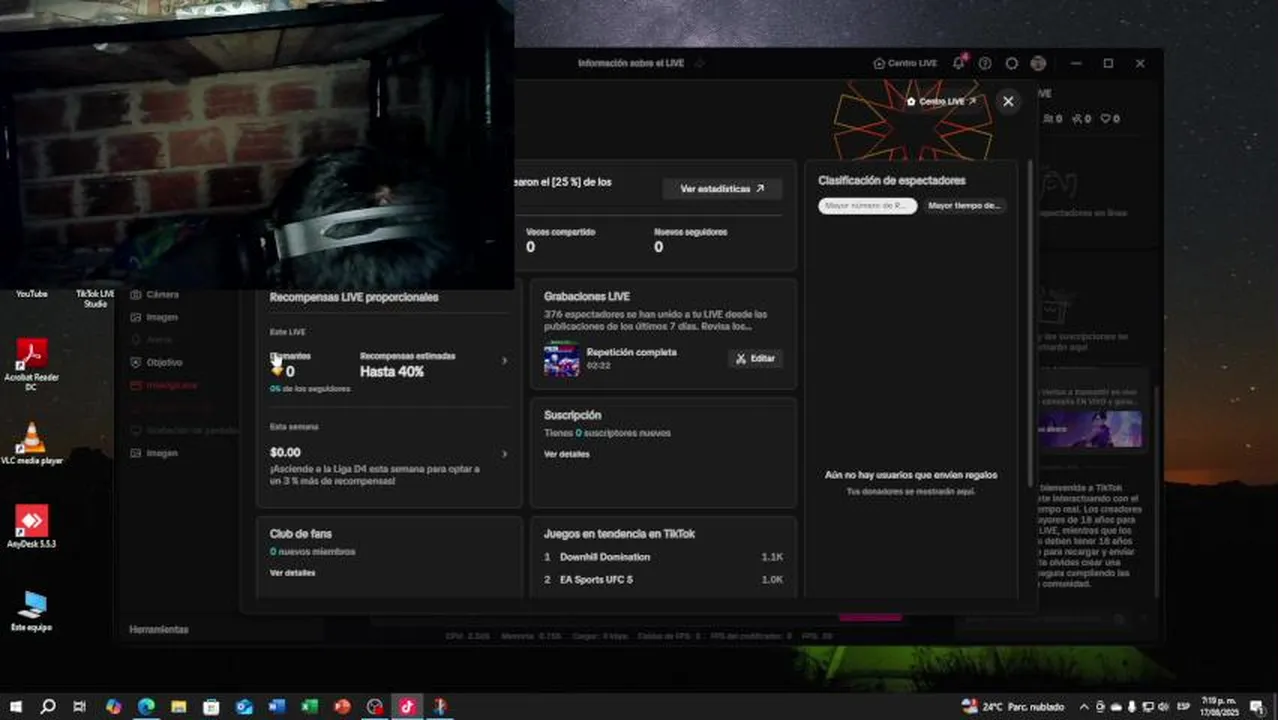Select 'Mayor número de R...' tab
Screen dimensions: 1278x720
867,205
